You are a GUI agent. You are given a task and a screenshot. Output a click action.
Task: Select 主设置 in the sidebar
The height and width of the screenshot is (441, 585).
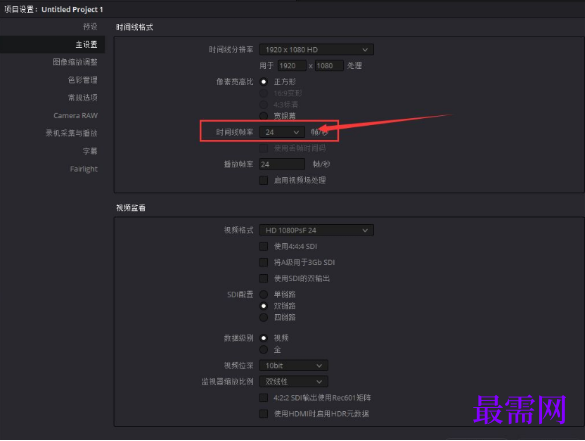click(52, 44)
